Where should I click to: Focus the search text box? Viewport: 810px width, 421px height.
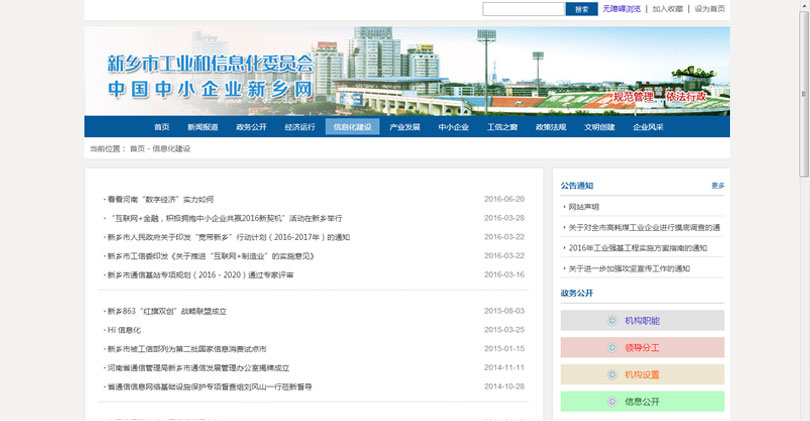point(523,9)
